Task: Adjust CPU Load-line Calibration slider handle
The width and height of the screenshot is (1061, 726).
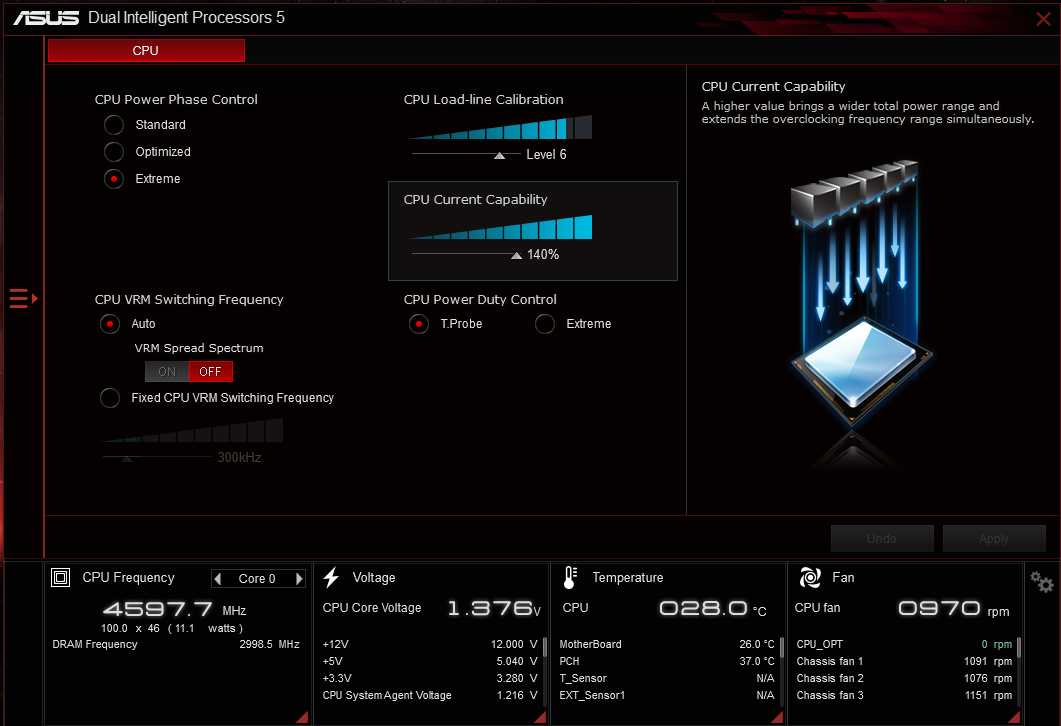Action: [x=499, y=156]
